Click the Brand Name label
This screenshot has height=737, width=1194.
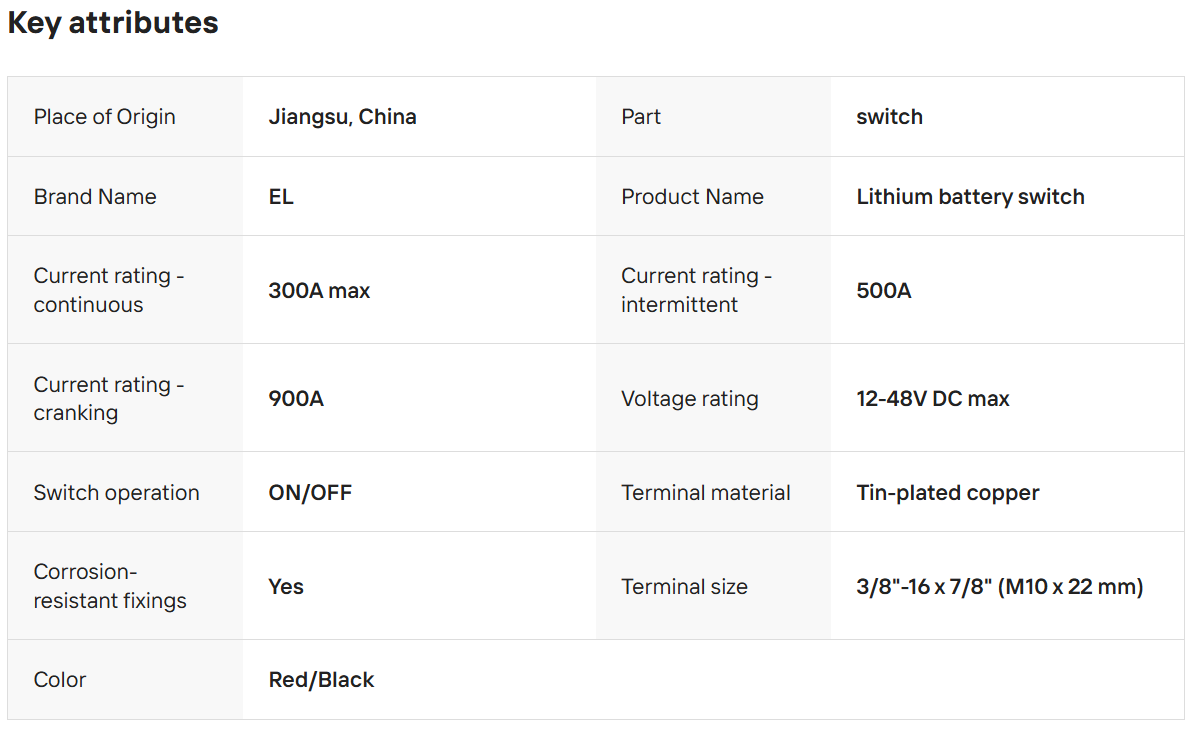(x=95, y=197)
